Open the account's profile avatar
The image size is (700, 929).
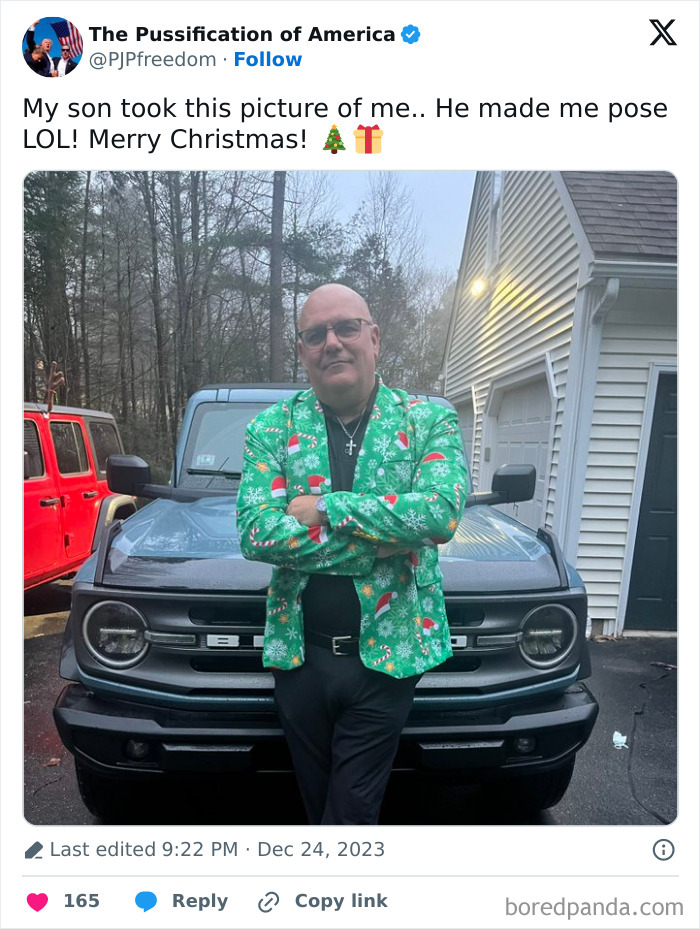pyautogui.click(x=52, y=47)
